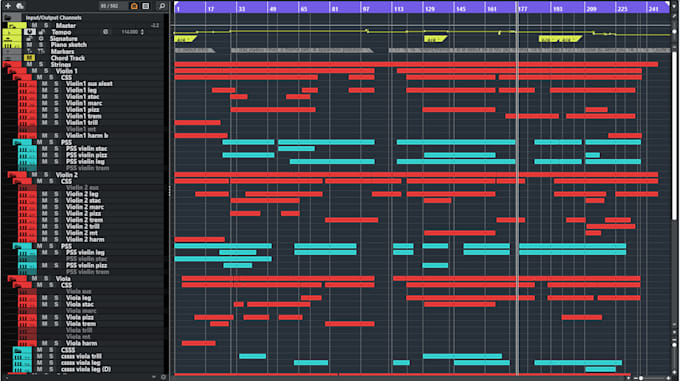Click the square visibility agents icon
680x381 pixels.
(146, 6)
